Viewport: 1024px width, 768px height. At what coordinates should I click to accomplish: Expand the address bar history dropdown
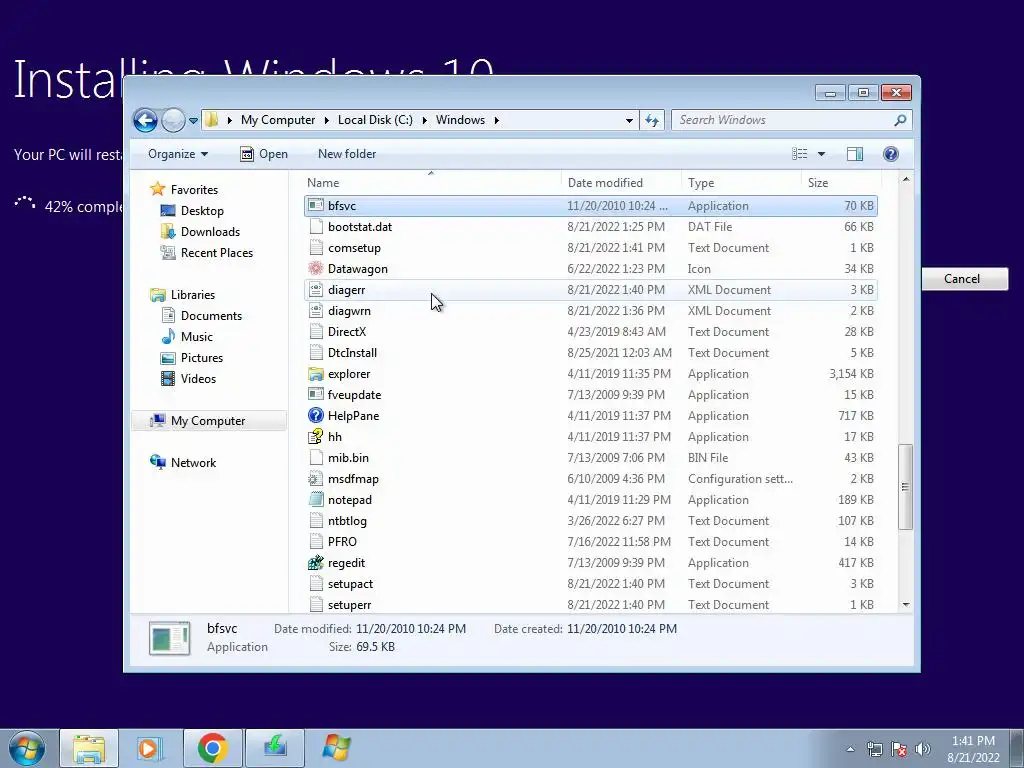[629, 120]
